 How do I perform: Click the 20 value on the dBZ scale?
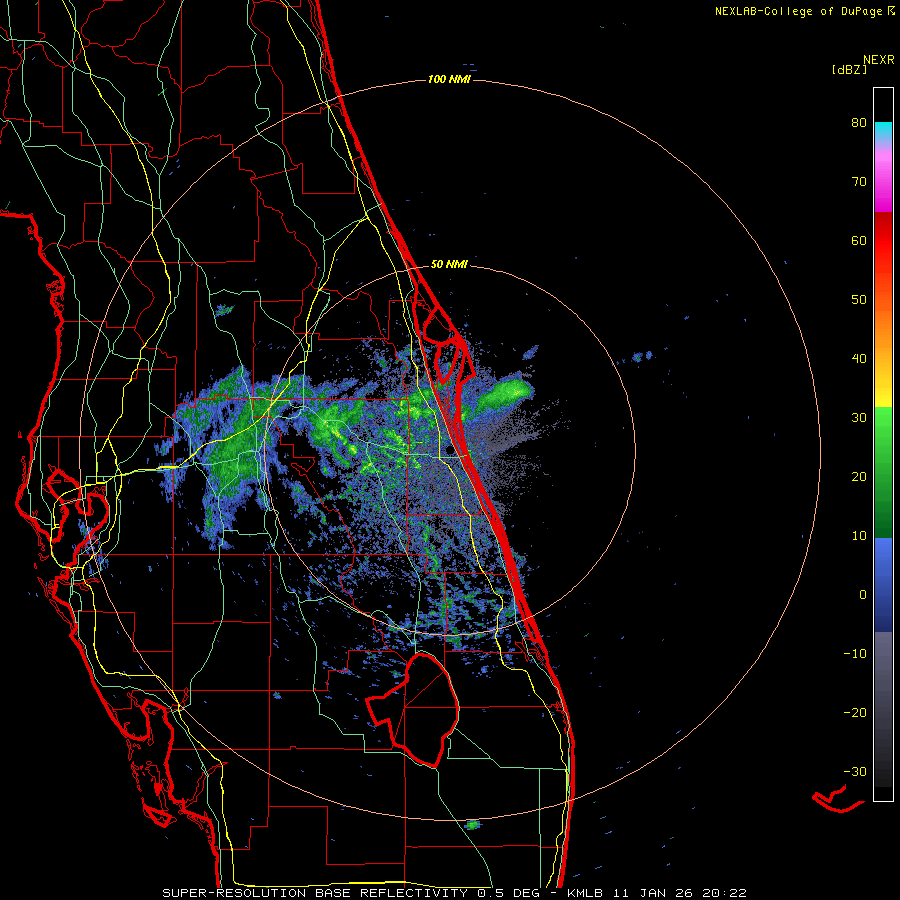tap(859, 477)
